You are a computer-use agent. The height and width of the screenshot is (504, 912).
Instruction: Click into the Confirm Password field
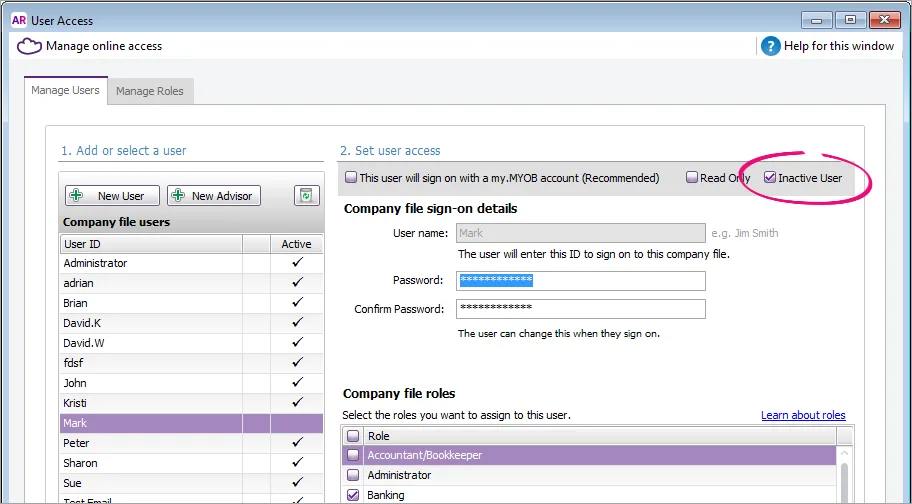click(x=580, y=309)
